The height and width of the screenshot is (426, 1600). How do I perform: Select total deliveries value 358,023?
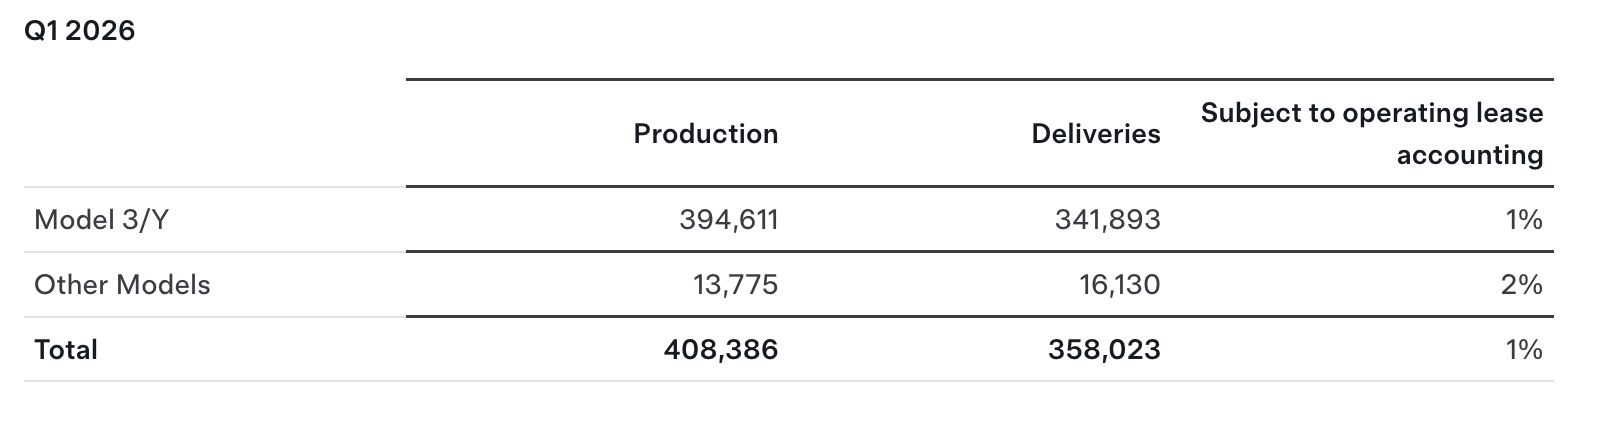(1105, 350)
